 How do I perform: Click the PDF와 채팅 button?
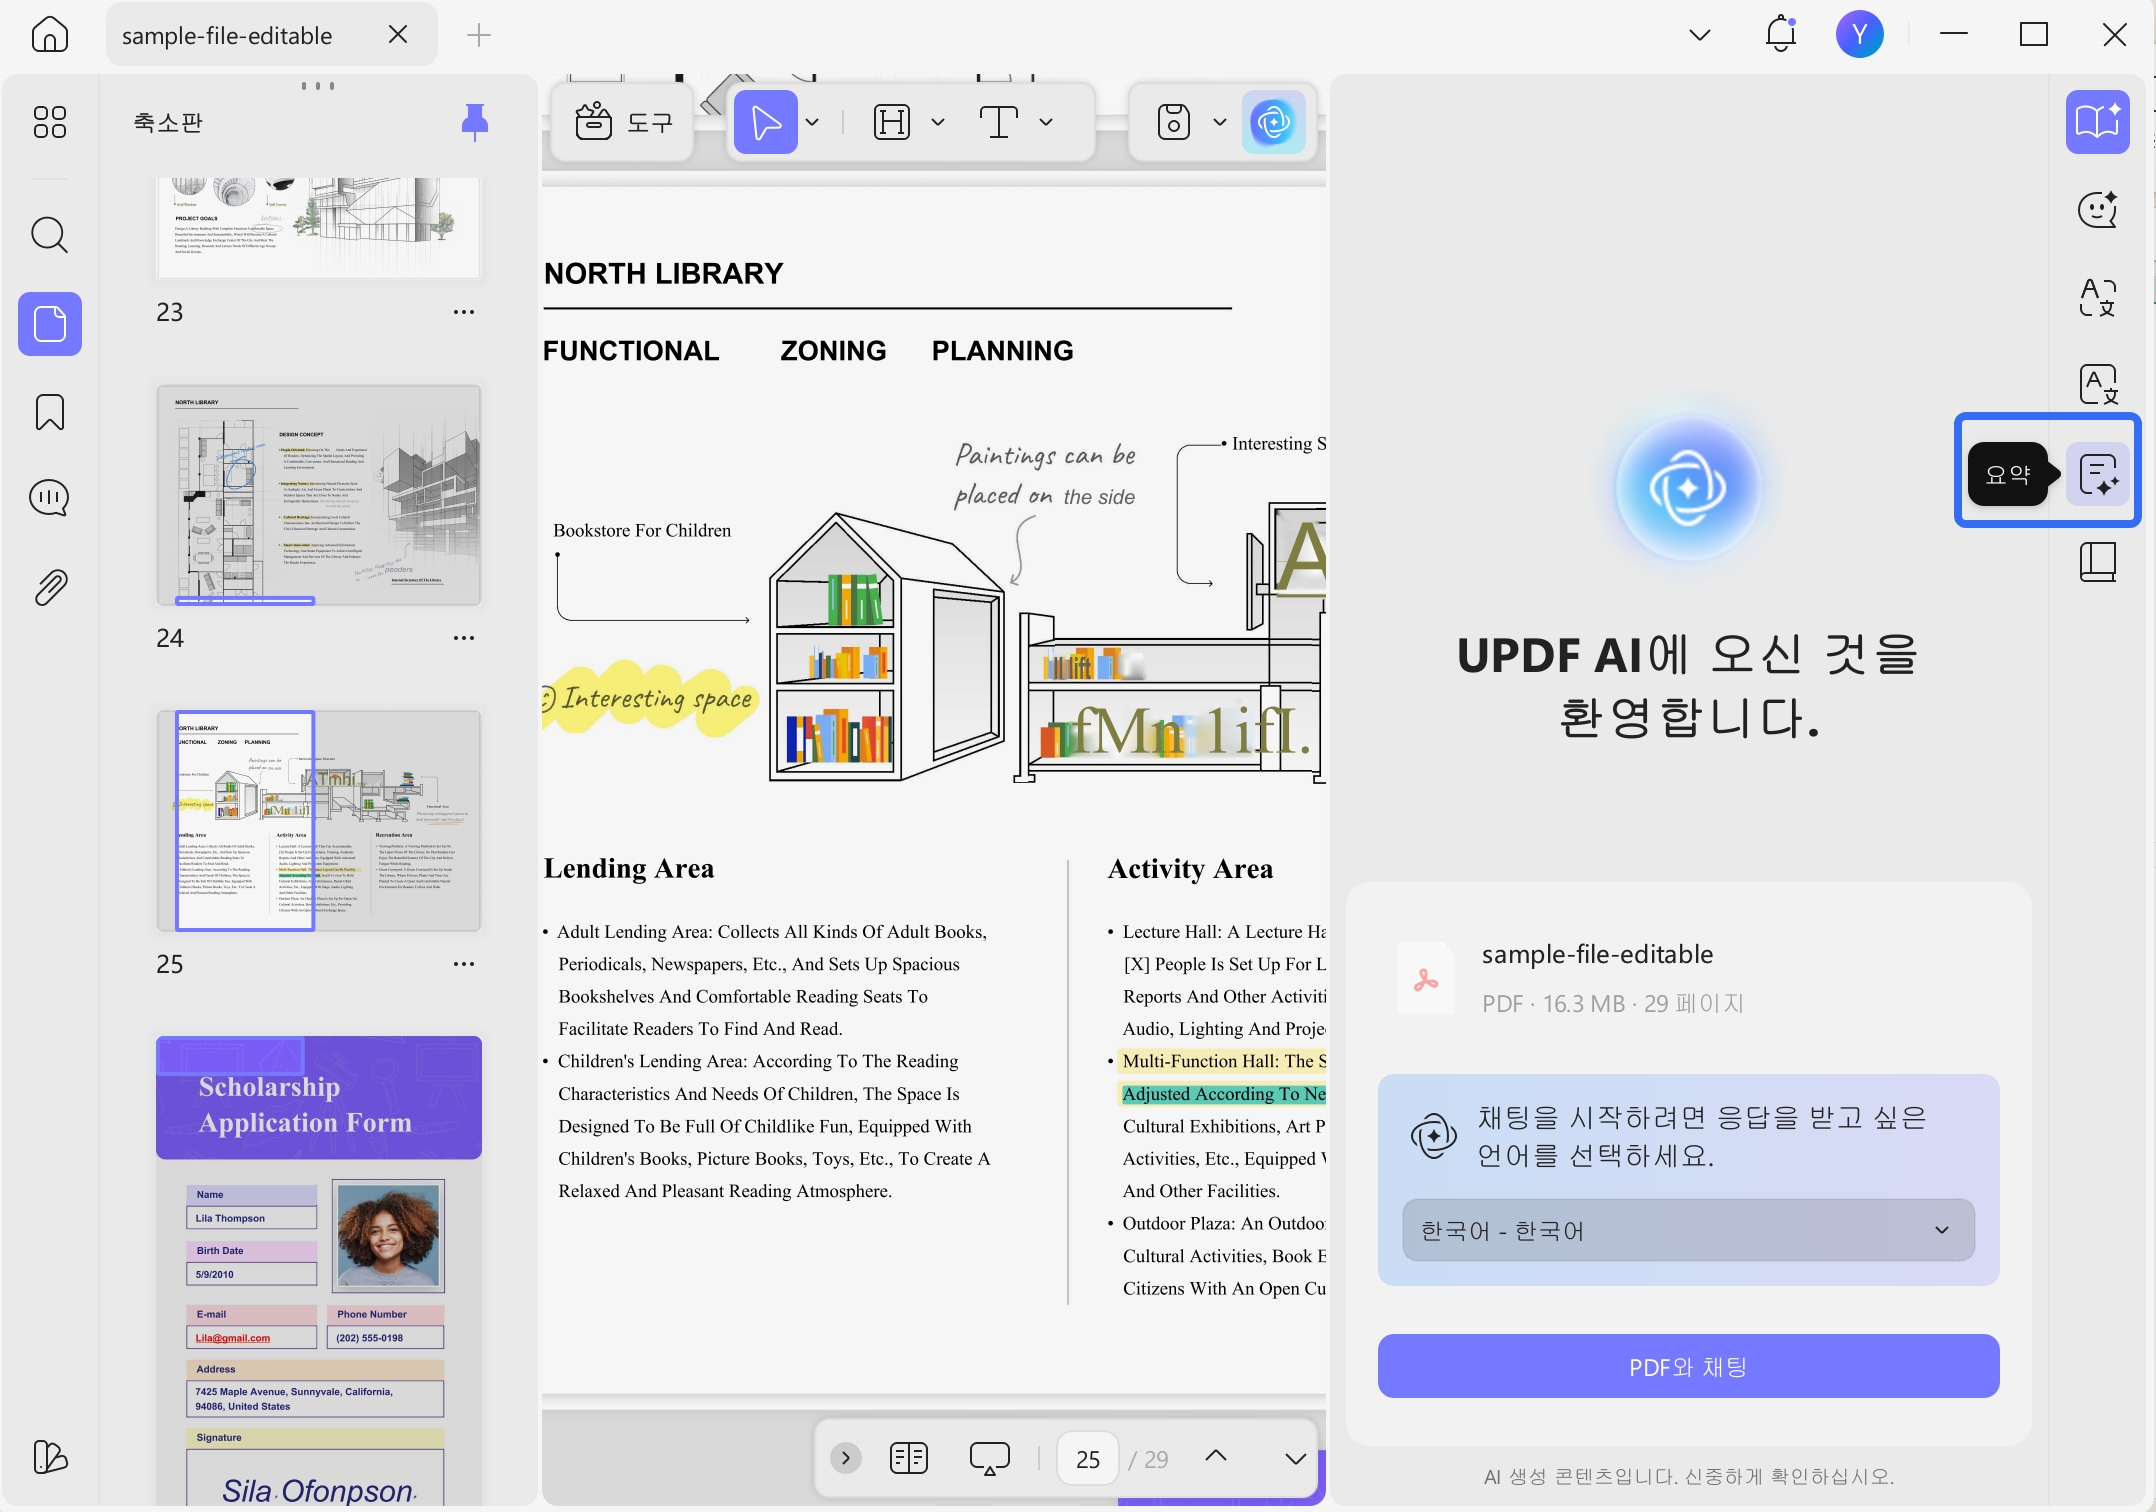tap(1687, 1366)
